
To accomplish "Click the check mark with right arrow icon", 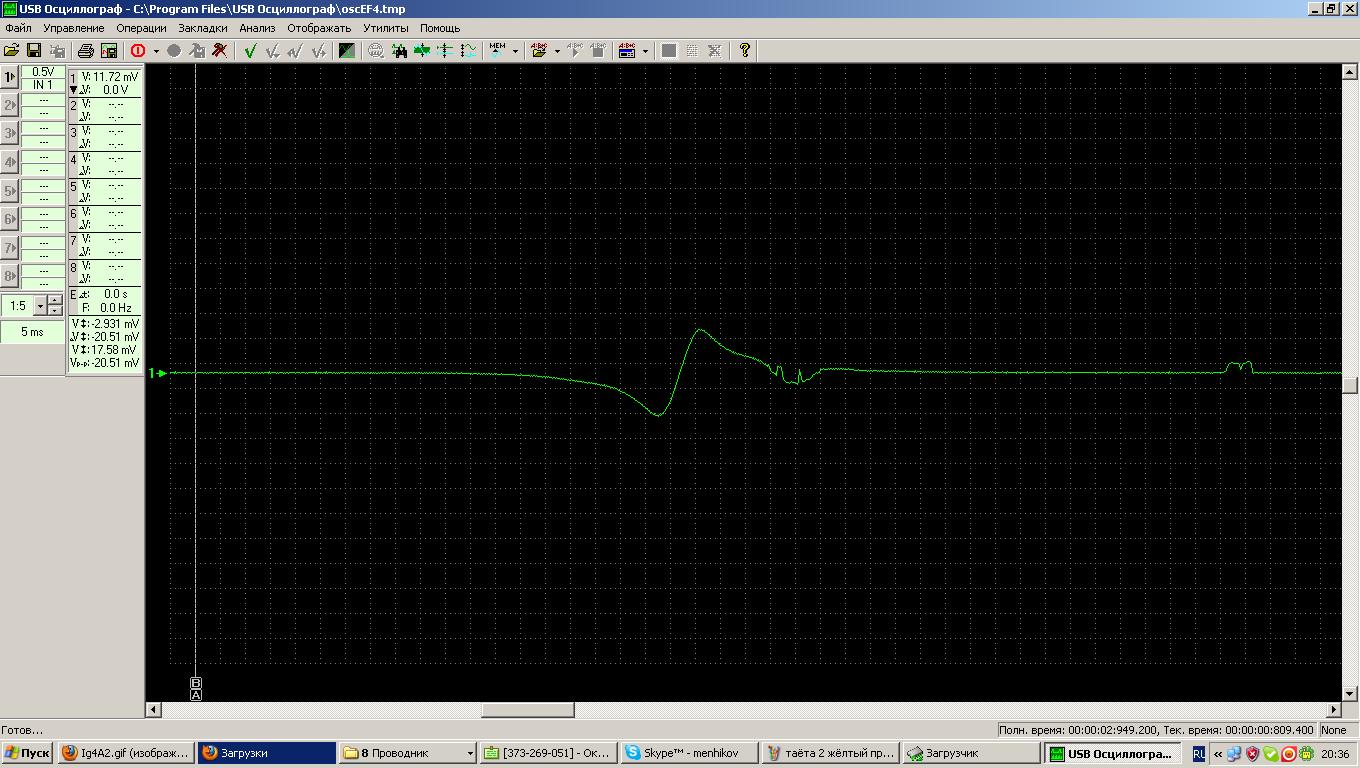I will pyautogui.click(x=318, y=50).
